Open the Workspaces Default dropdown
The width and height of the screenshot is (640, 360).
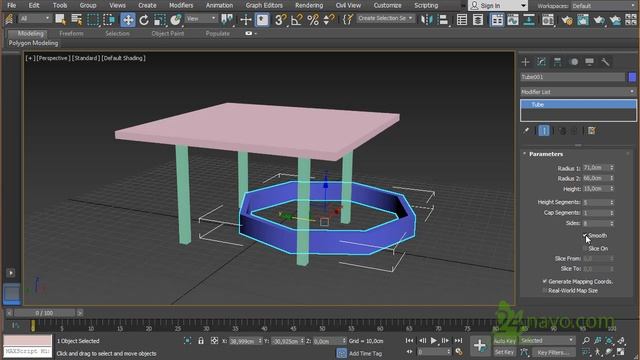[x=604, y=6]
